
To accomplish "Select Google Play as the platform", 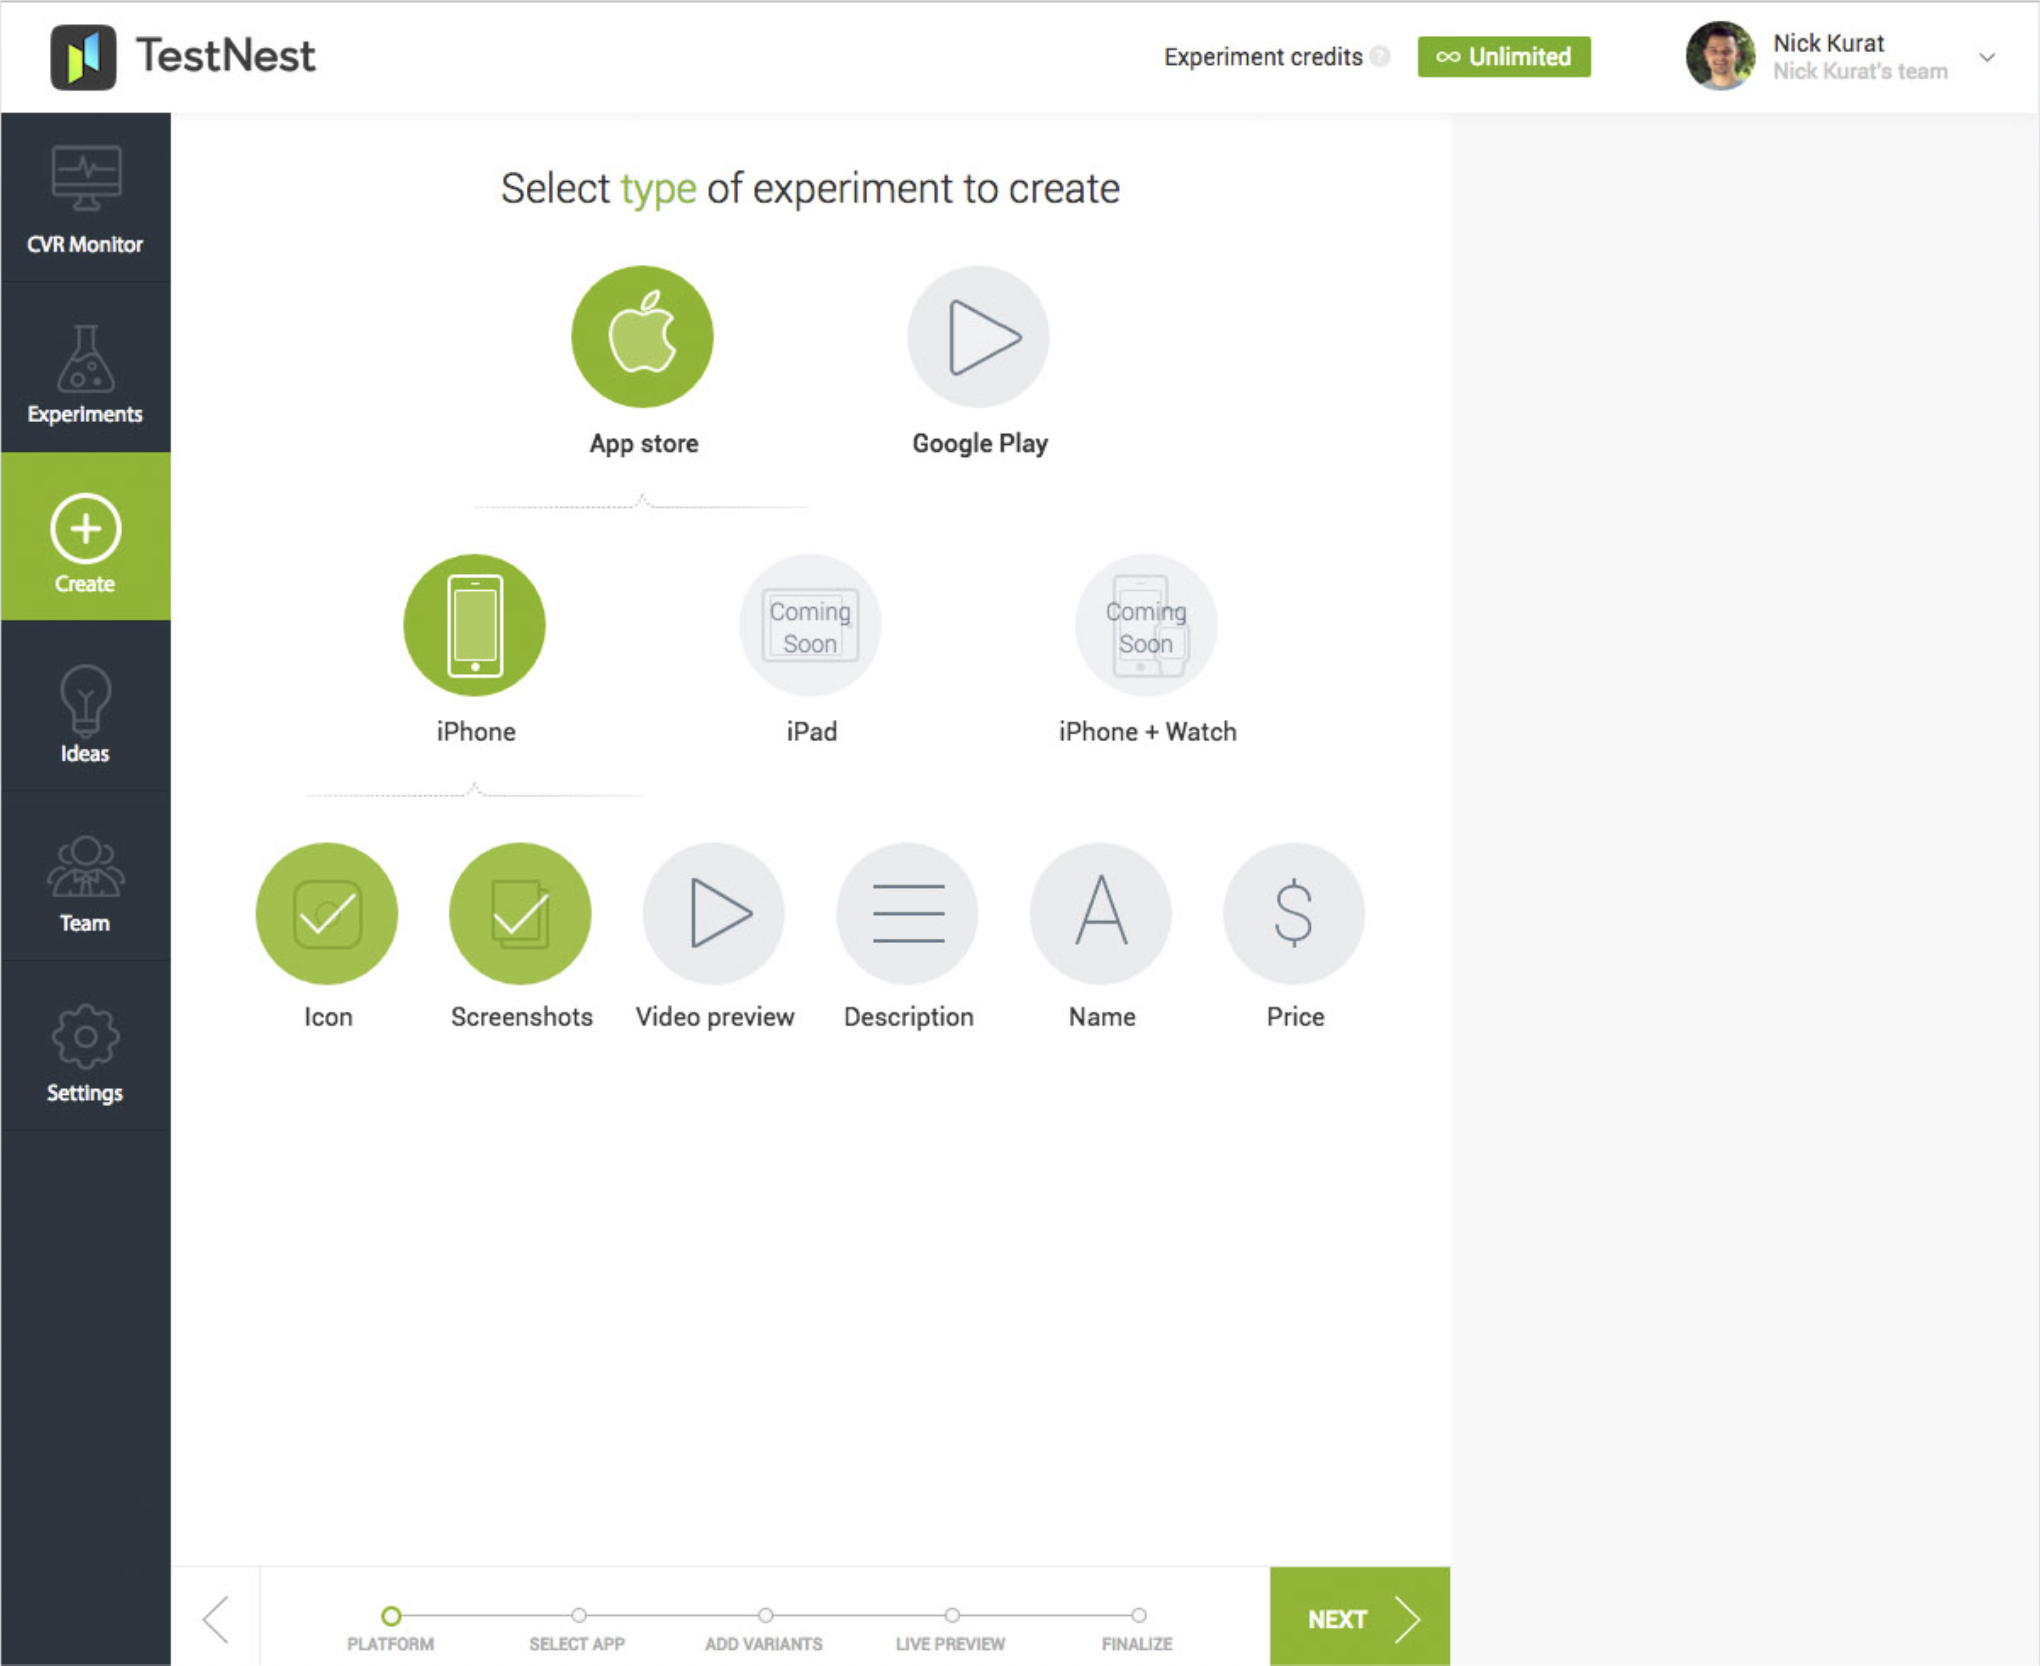I will coord(978,337).
